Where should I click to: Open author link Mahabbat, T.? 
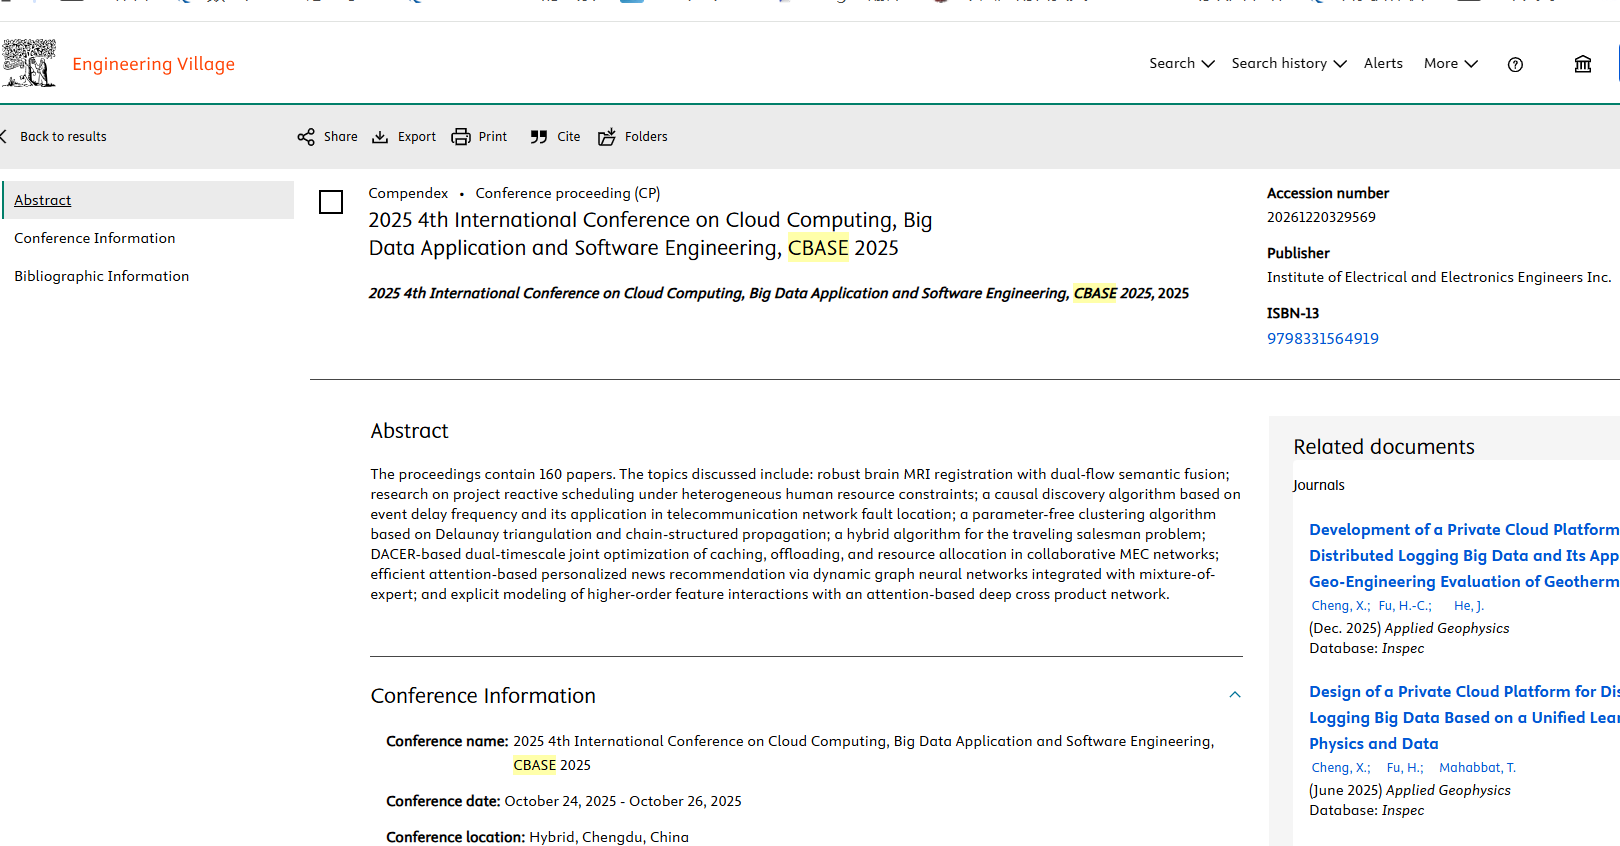pos(1477,767)
